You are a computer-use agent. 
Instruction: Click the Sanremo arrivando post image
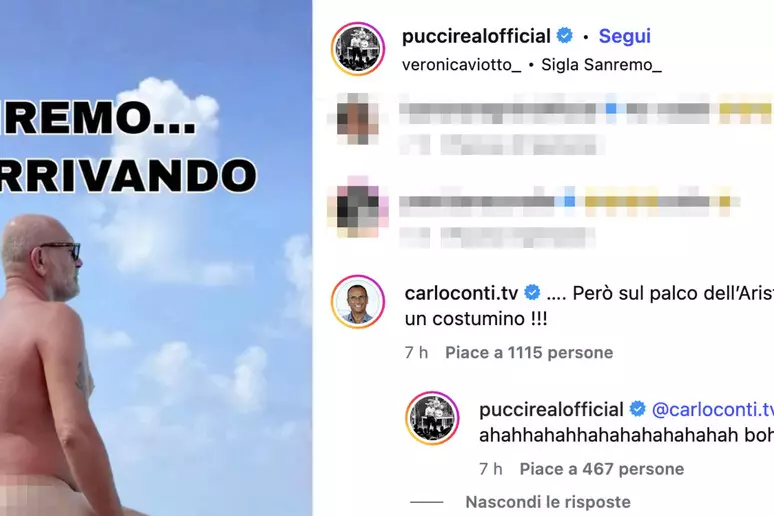(156, 258)
